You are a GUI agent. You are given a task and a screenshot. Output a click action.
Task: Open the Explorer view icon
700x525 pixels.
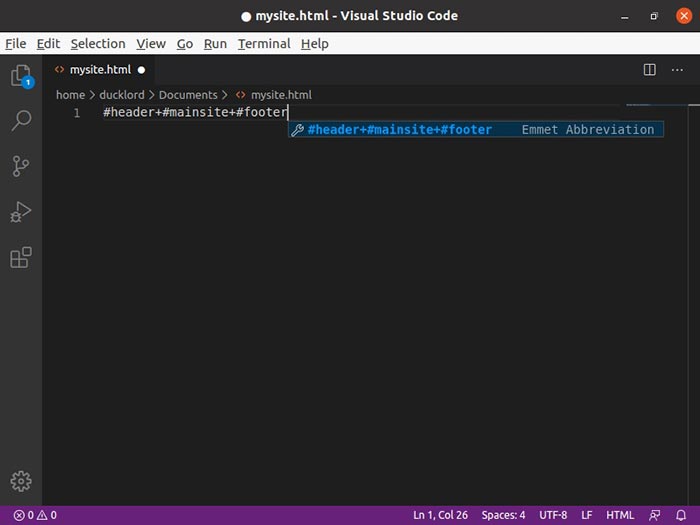point(20,76)
